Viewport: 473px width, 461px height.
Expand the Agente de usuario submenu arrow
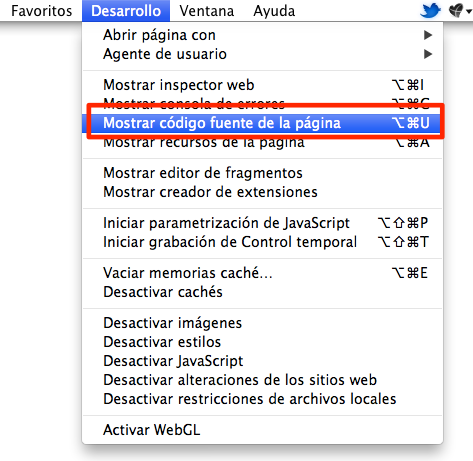click(428, 54)
